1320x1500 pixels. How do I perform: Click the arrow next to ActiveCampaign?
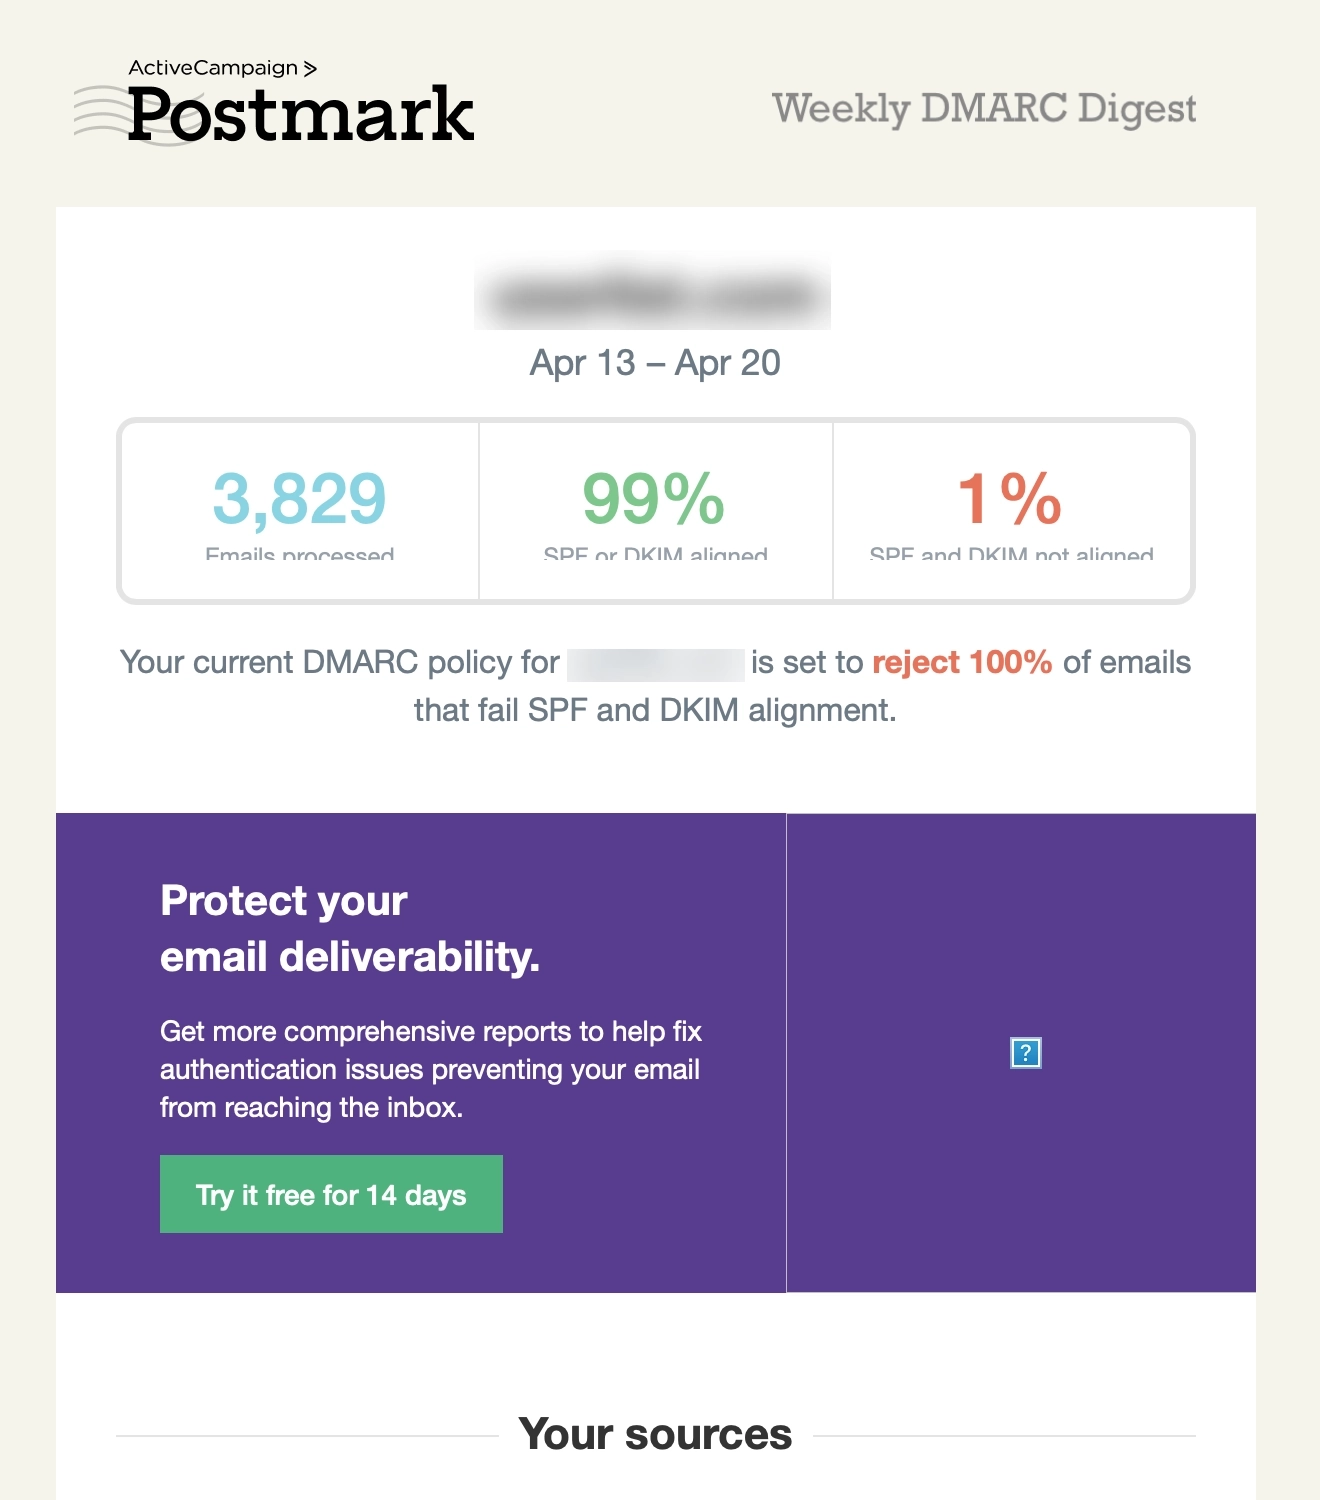(312, 70)
